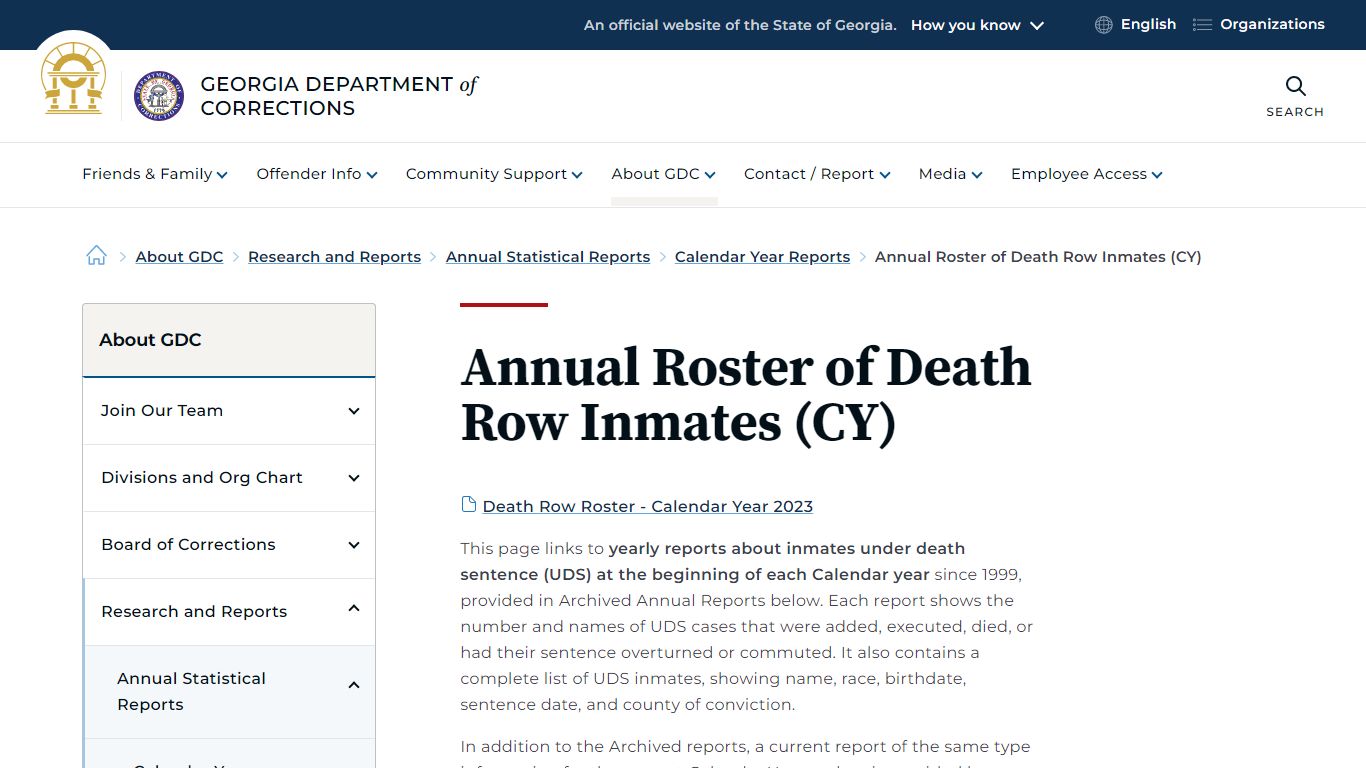This screenshot has height=768, width=1366.
Task: Open Divisions and Org Chart sidebar link
Action: coord(202,477)
